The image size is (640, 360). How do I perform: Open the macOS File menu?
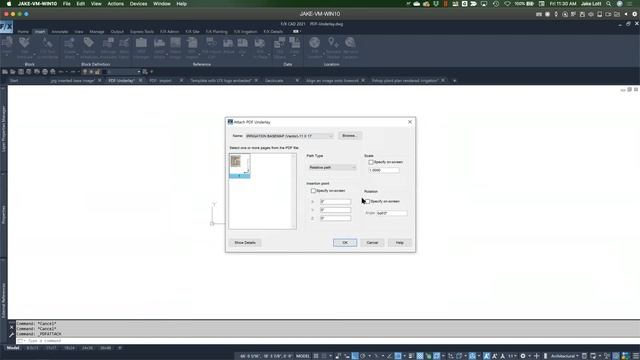67,4
